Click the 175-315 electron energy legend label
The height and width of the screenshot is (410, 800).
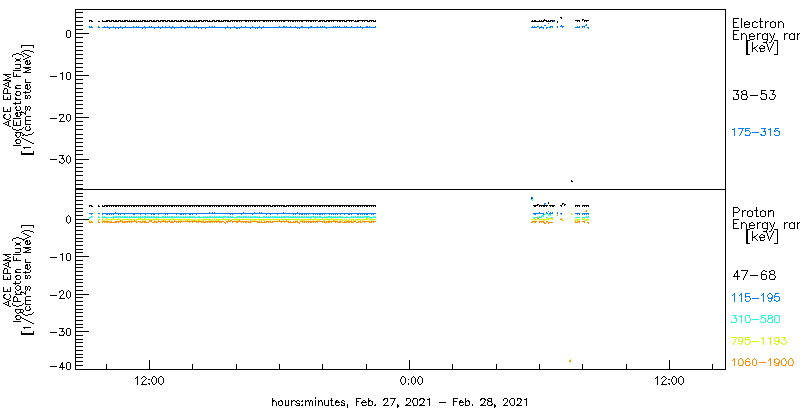756,132
